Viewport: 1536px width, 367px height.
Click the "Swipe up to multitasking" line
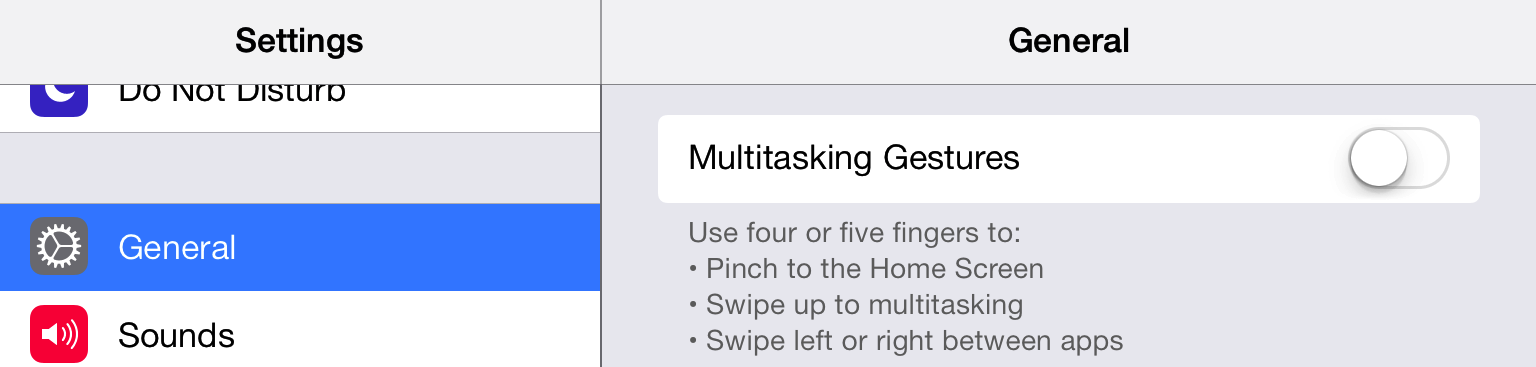pos(856,305)
